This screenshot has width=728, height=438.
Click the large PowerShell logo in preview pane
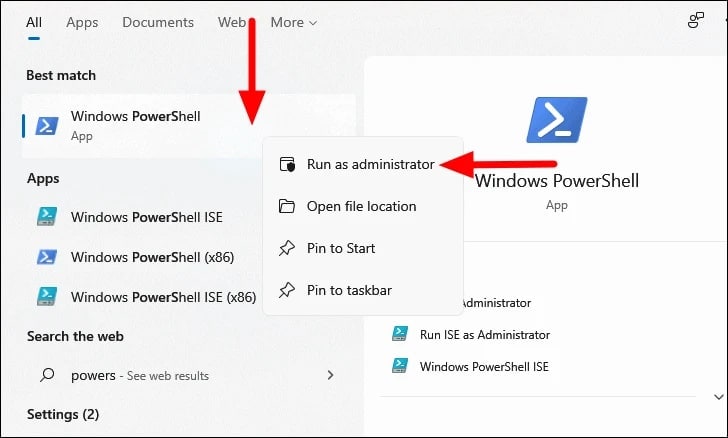pyautogui.click(x=557, y=120)
